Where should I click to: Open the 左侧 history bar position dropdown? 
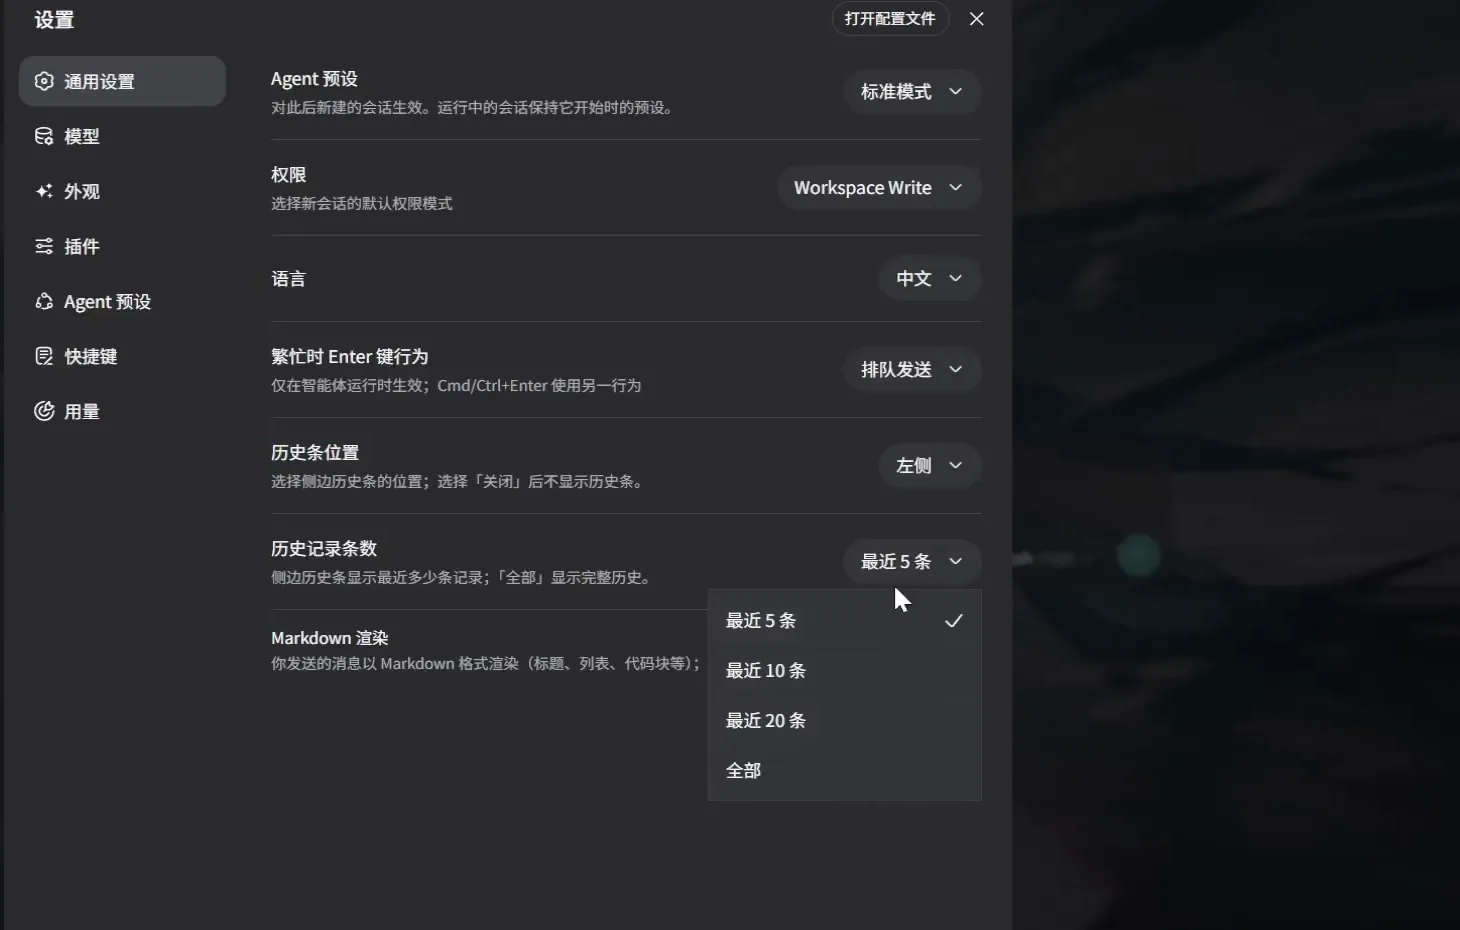pyautogui.click(x=930, y=465)
